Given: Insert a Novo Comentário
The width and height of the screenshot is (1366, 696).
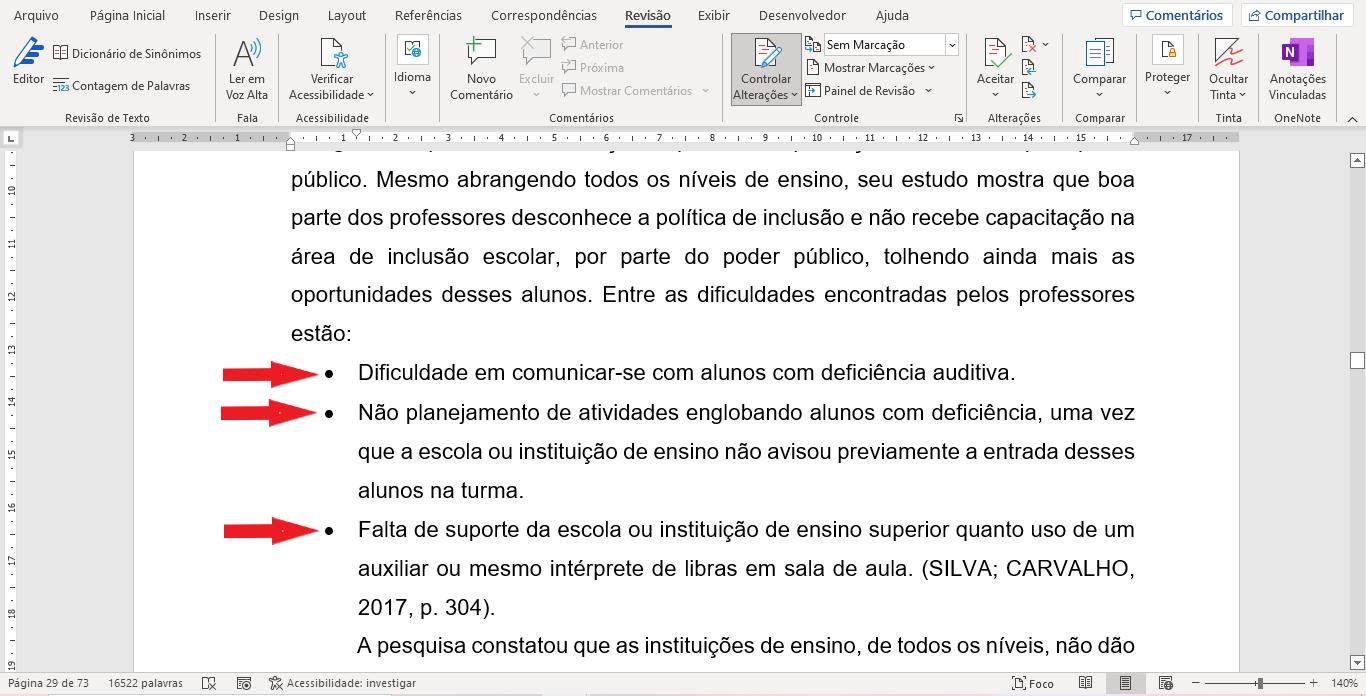Looking at the screenshot, I should [481, 69].
